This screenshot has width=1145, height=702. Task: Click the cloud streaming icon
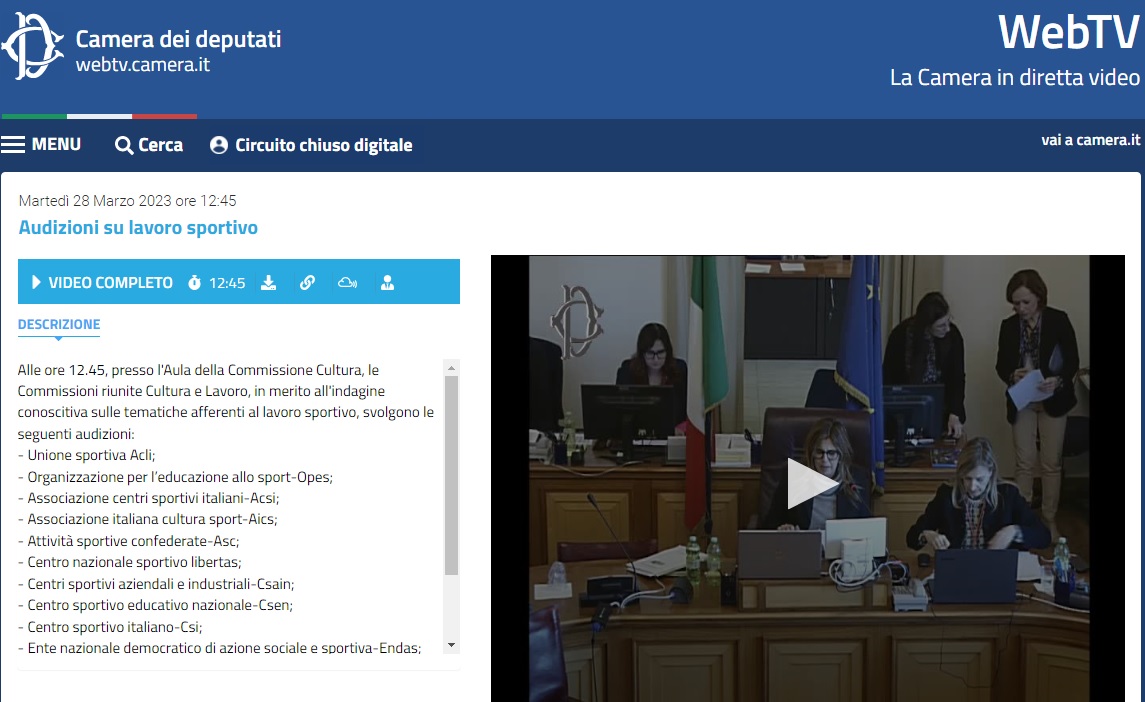tap(347, 283)
